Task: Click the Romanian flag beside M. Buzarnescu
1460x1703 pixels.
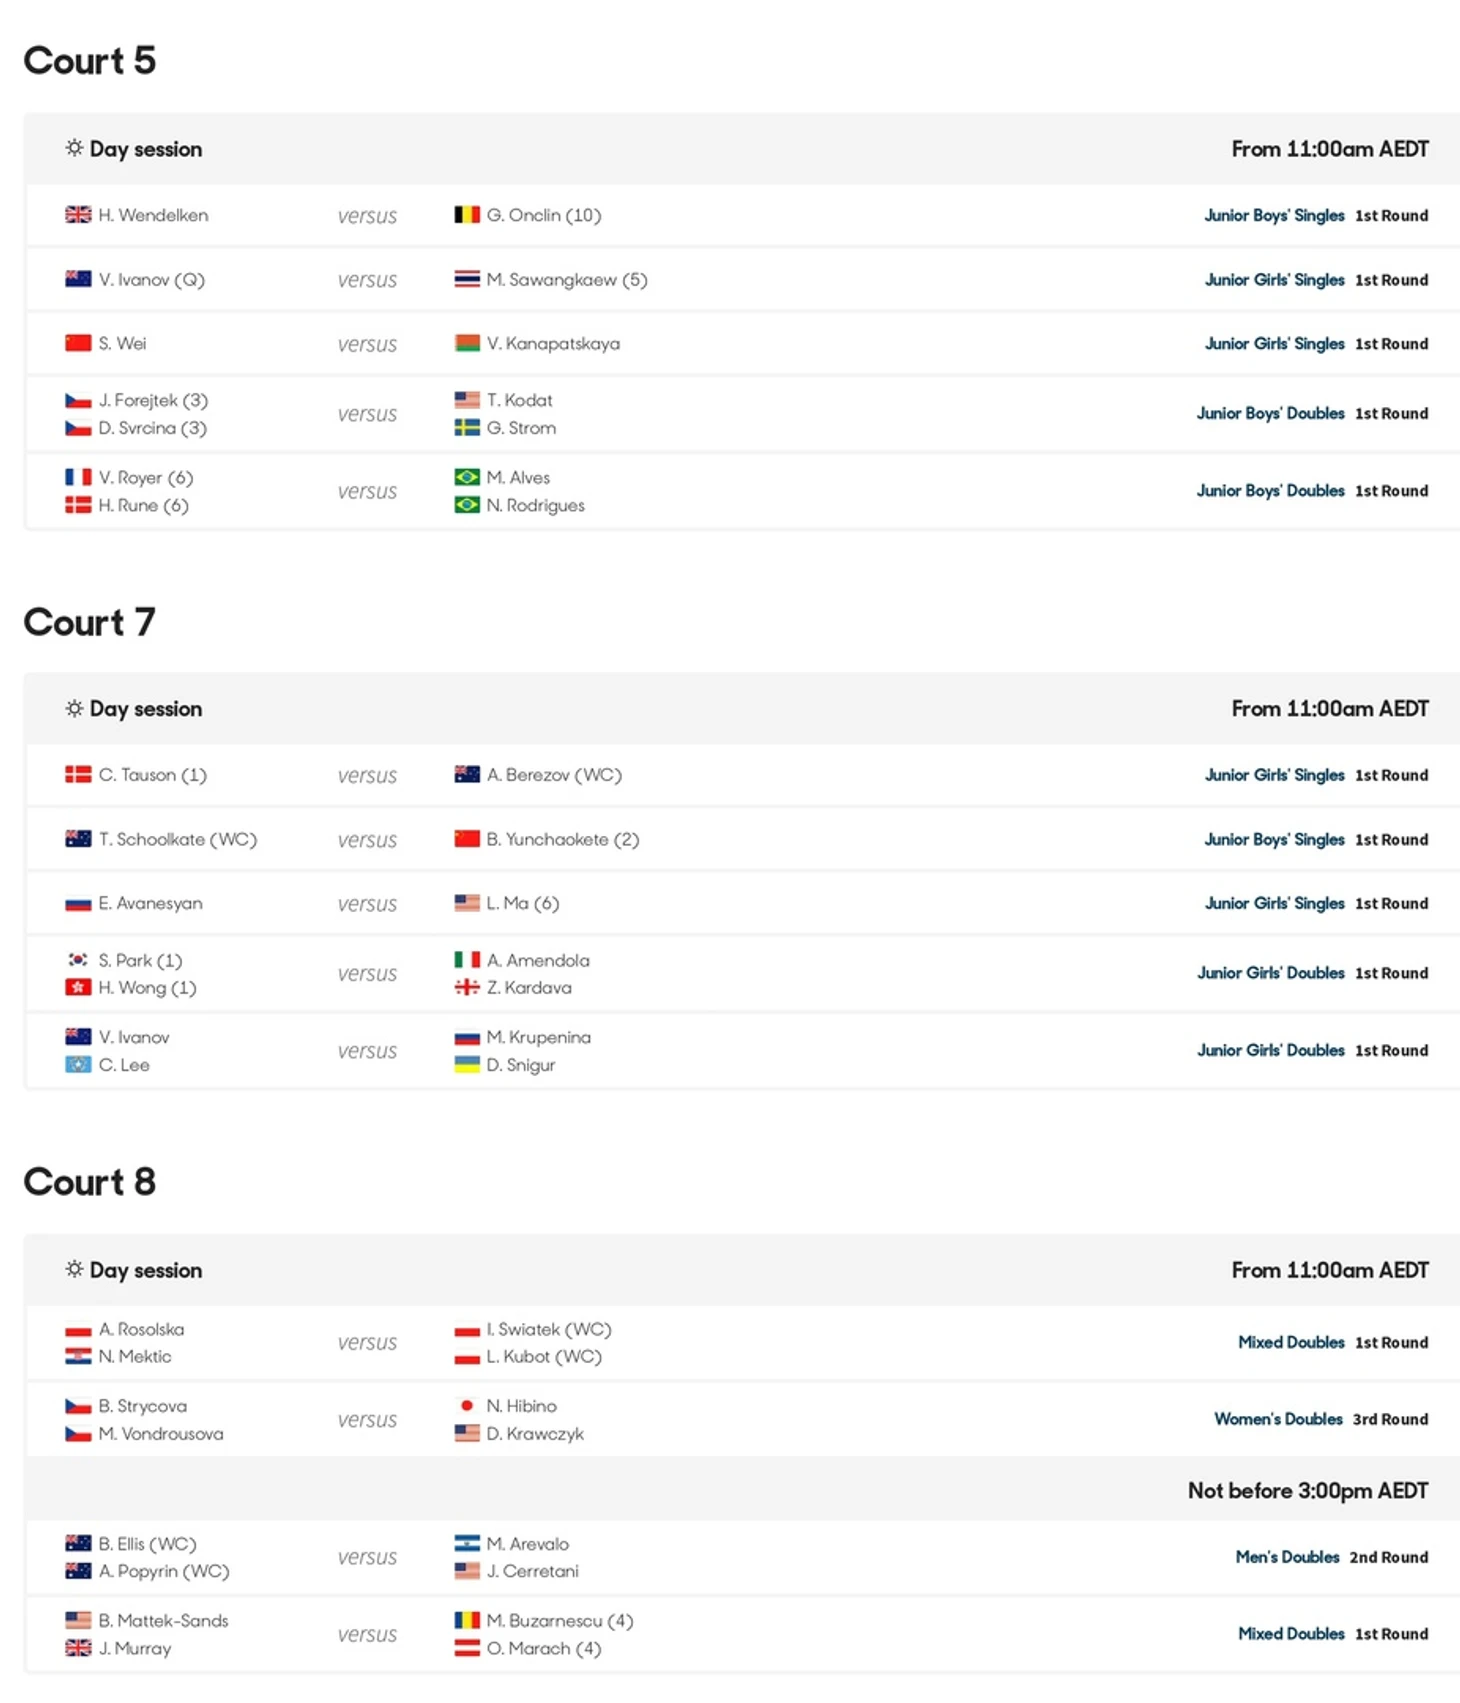Action: [466, 1621]
